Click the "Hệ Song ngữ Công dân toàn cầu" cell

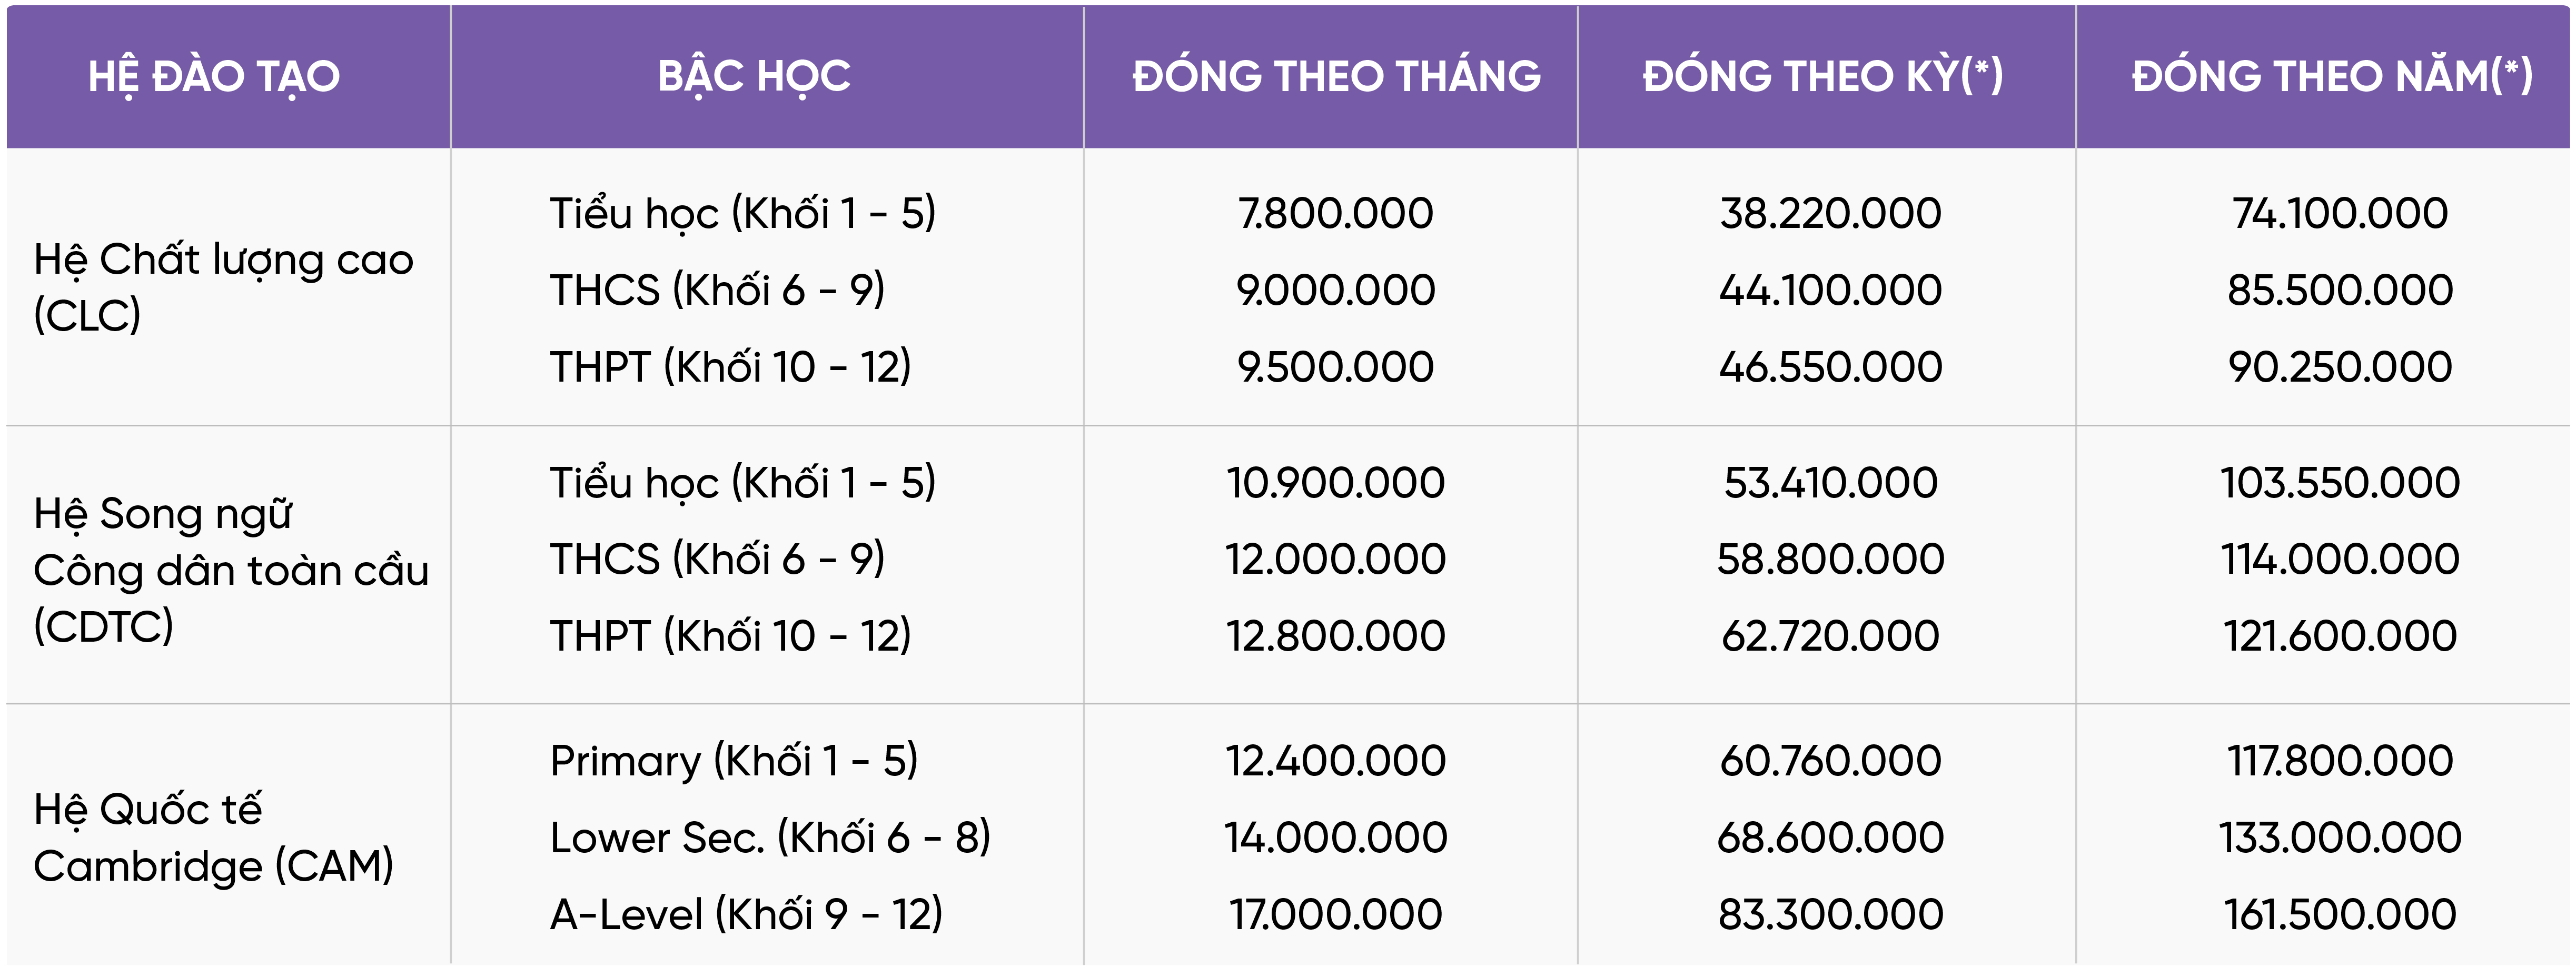point(231,570)
